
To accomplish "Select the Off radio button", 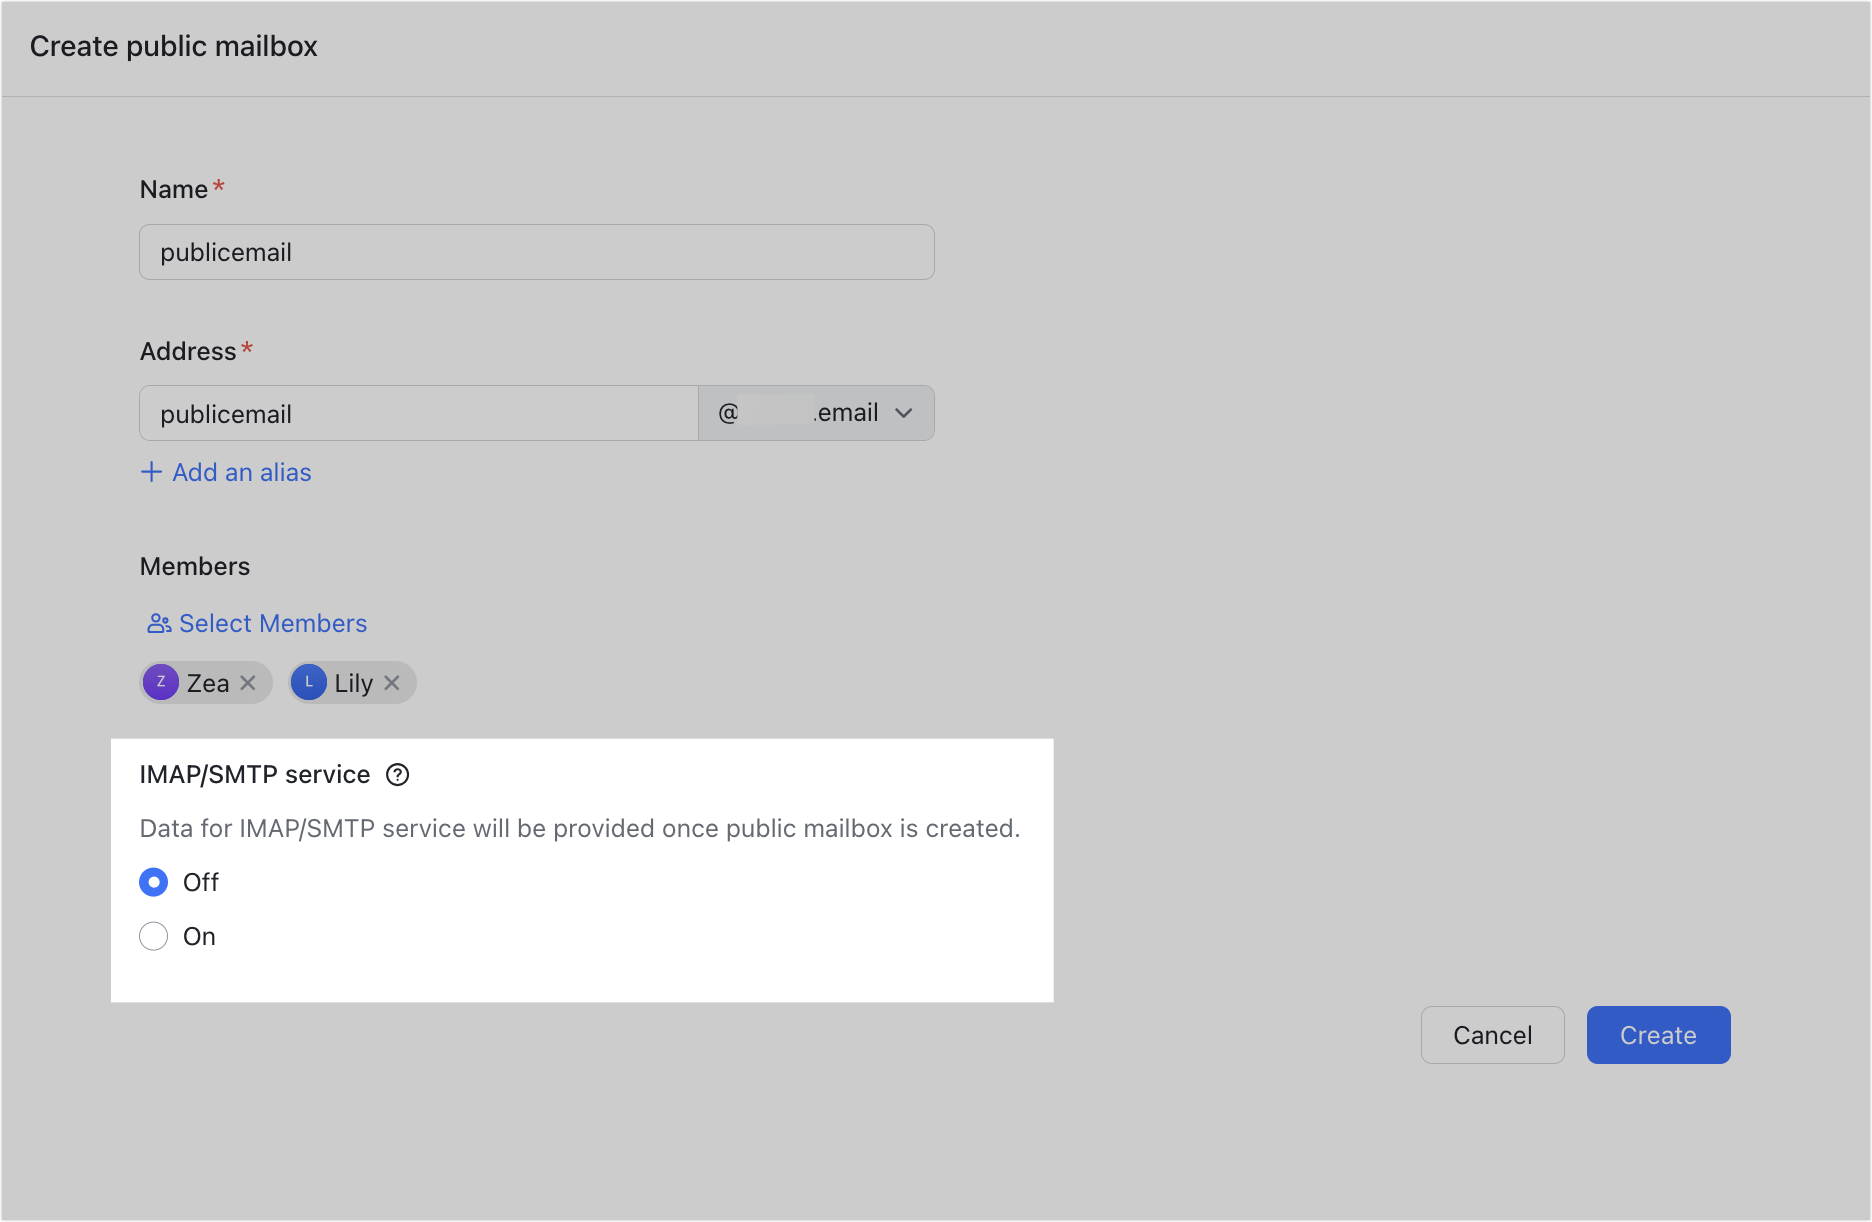I will tap(154, 882).
